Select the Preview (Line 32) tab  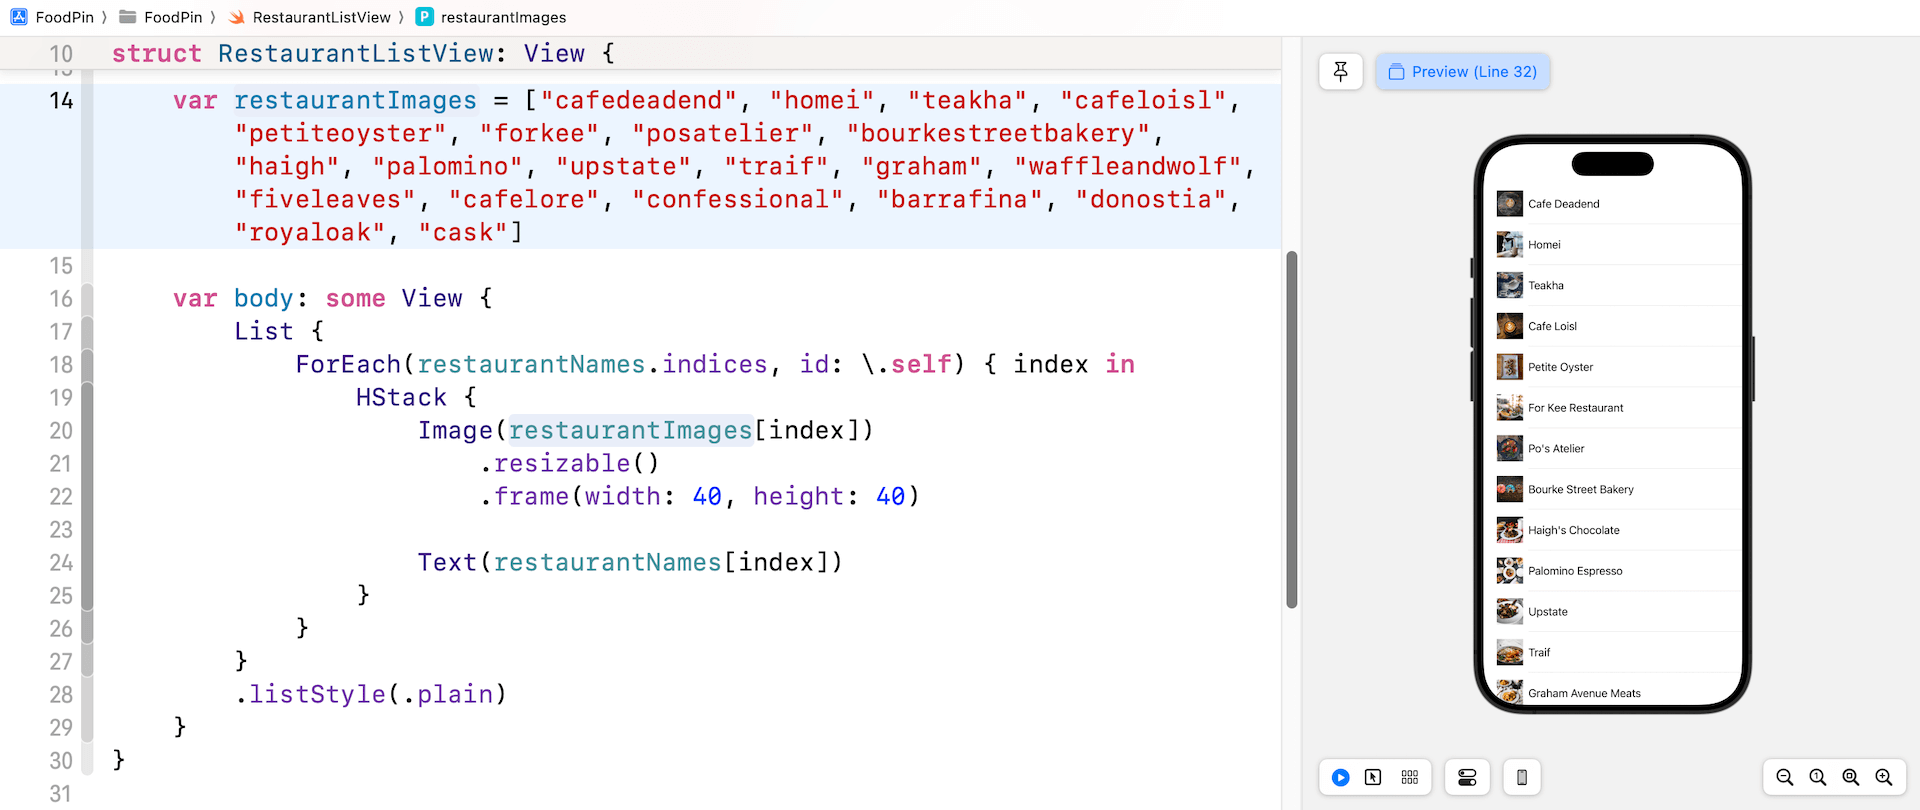pos(1462,72)
